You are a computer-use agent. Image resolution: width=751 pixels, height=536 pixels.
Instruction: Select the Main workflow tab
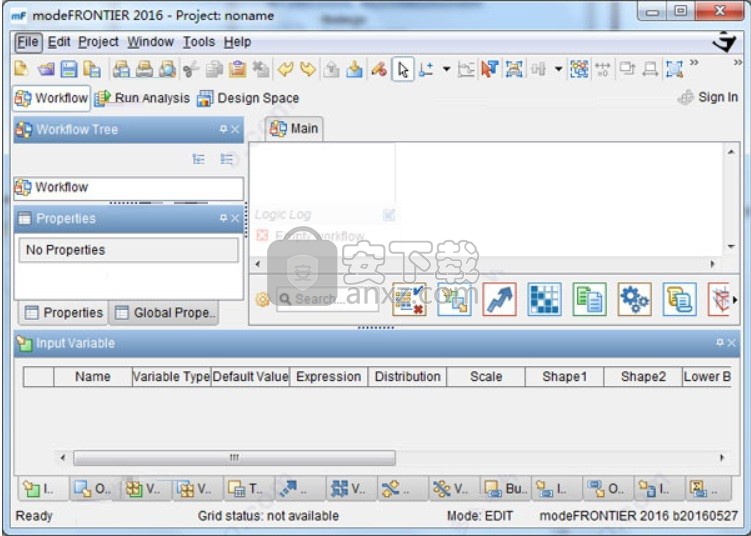pos(294,129)
